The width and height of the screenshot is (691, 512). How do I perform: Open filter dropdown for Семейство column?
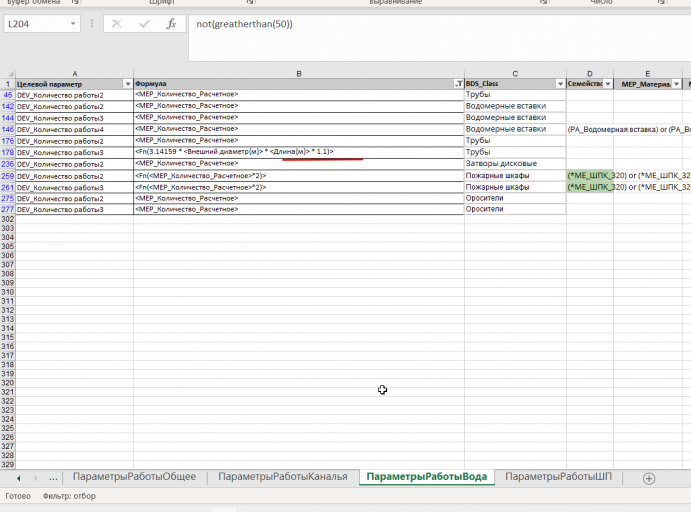608,84
